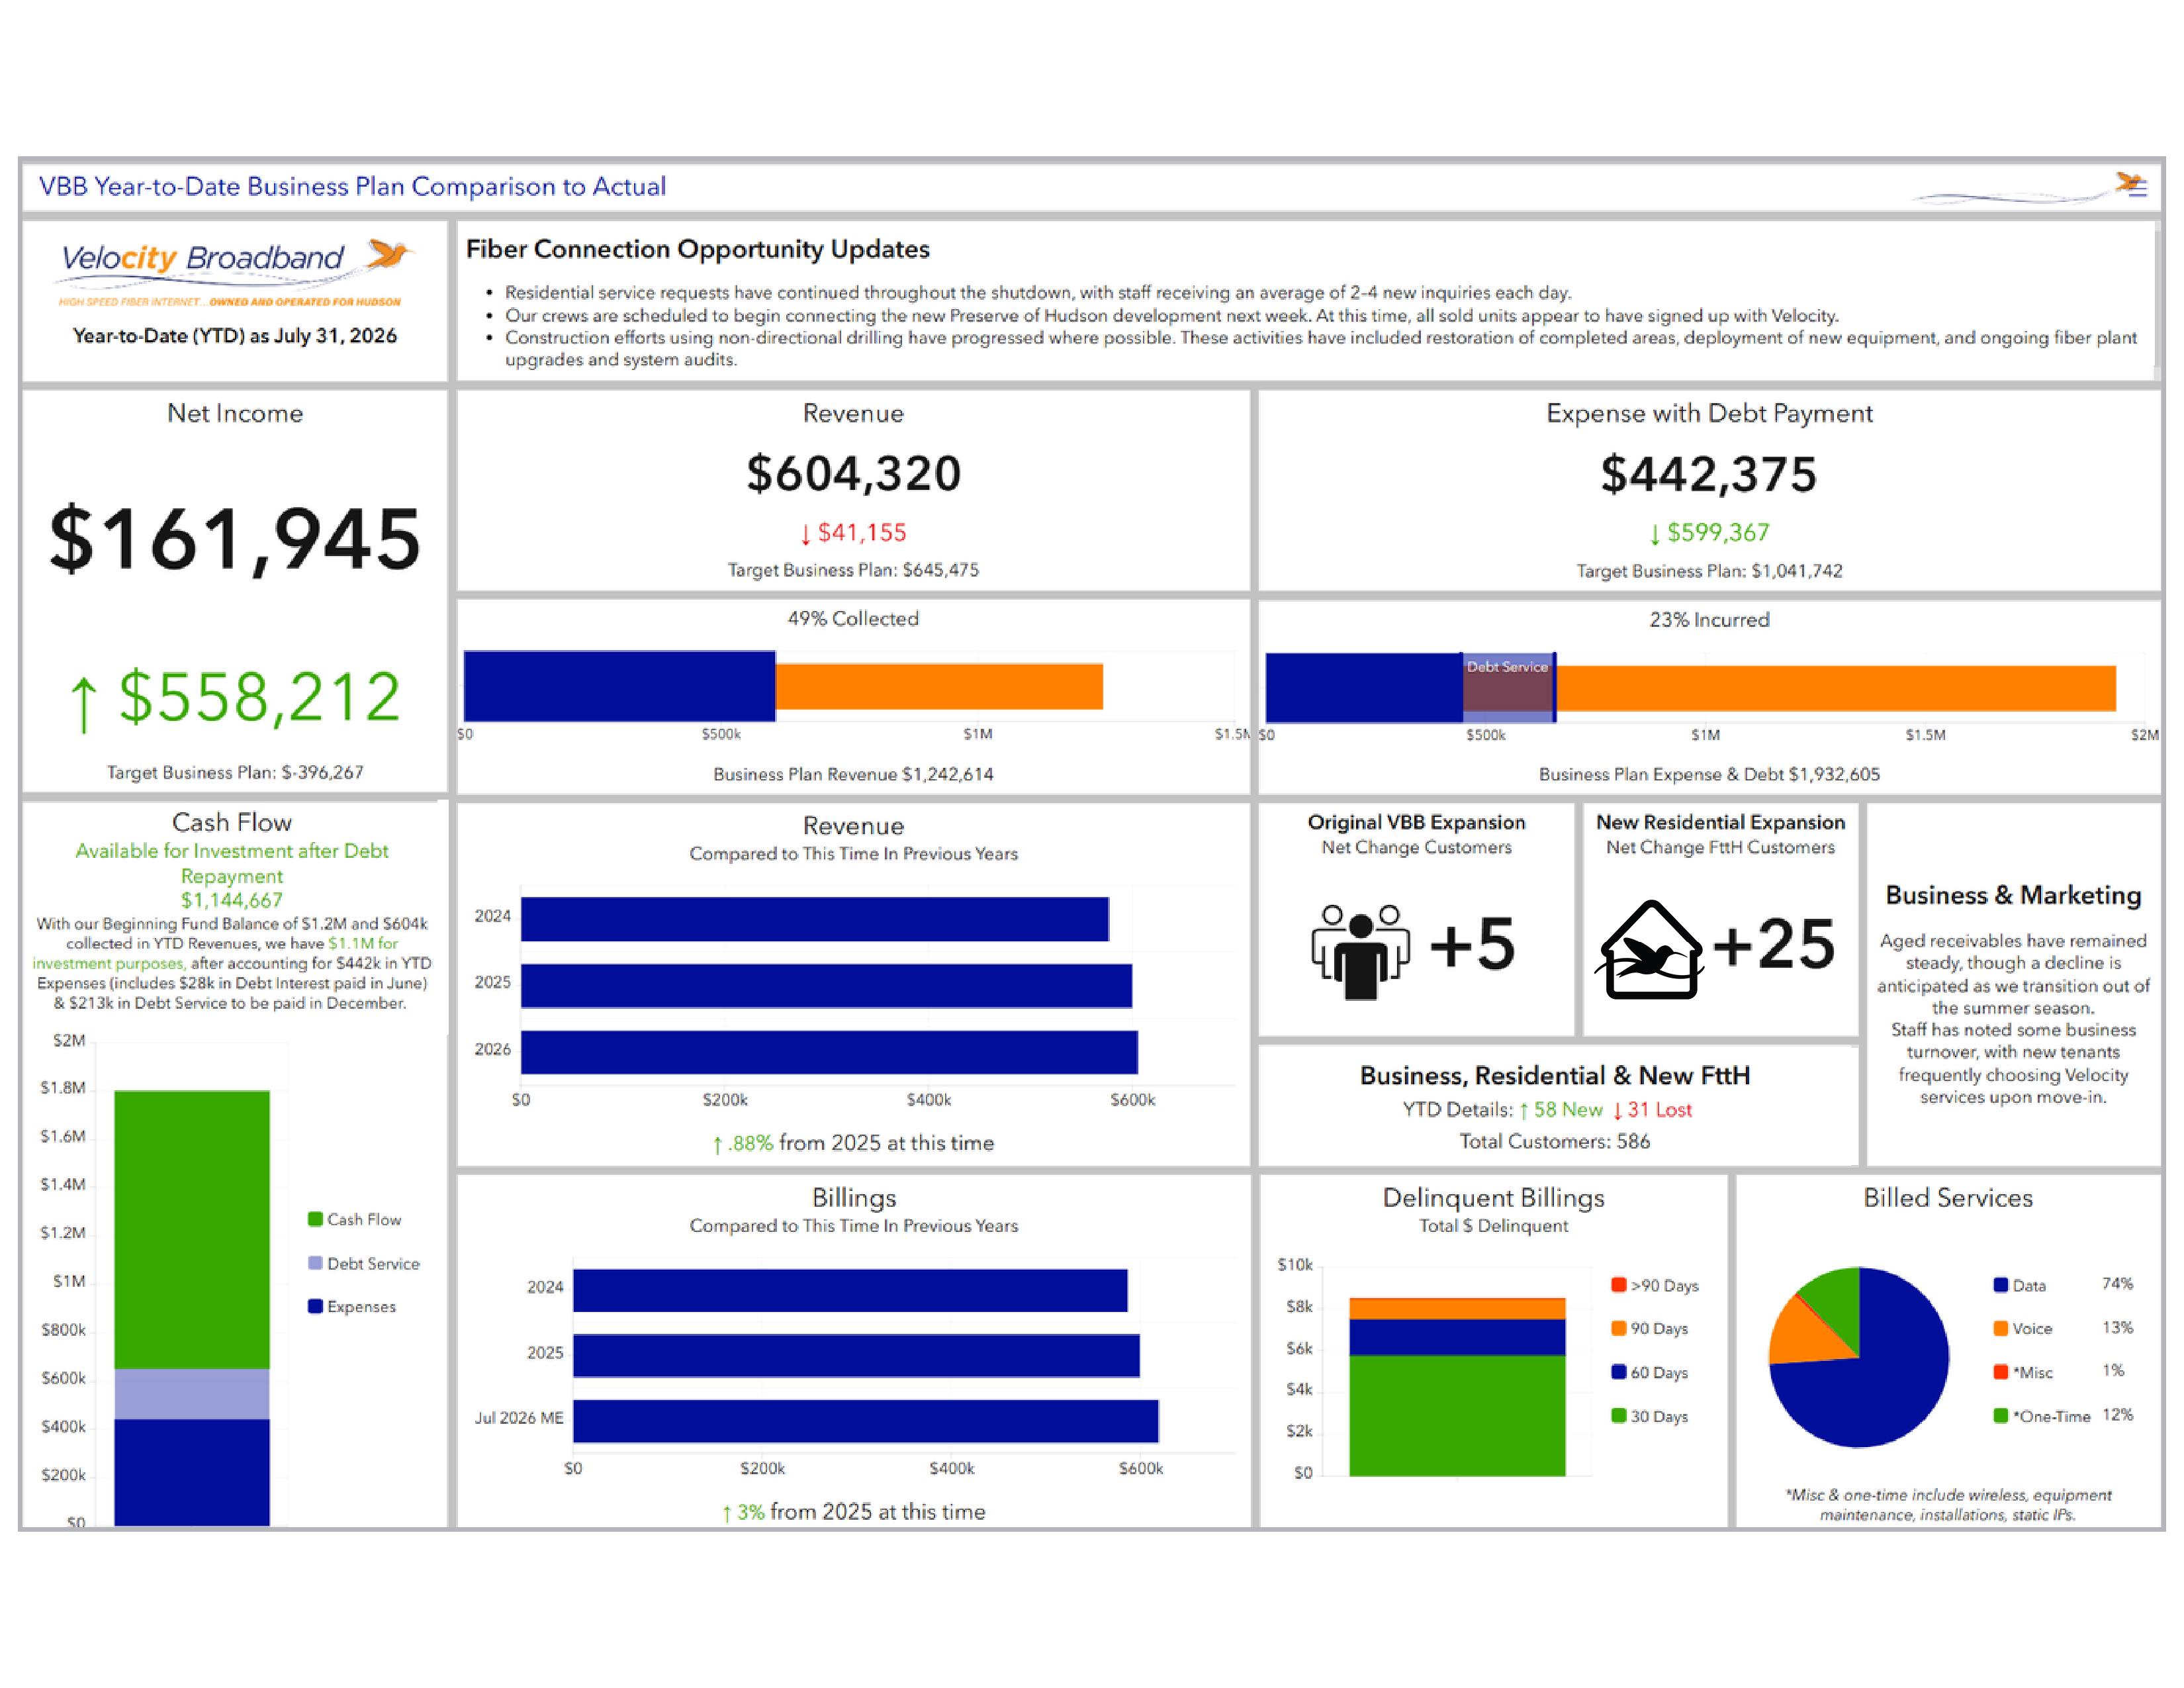Viewport: 2184px width, 1688px height.
Task: Click the Cash Flow amount $1,144,667
Action: [232, 900]
